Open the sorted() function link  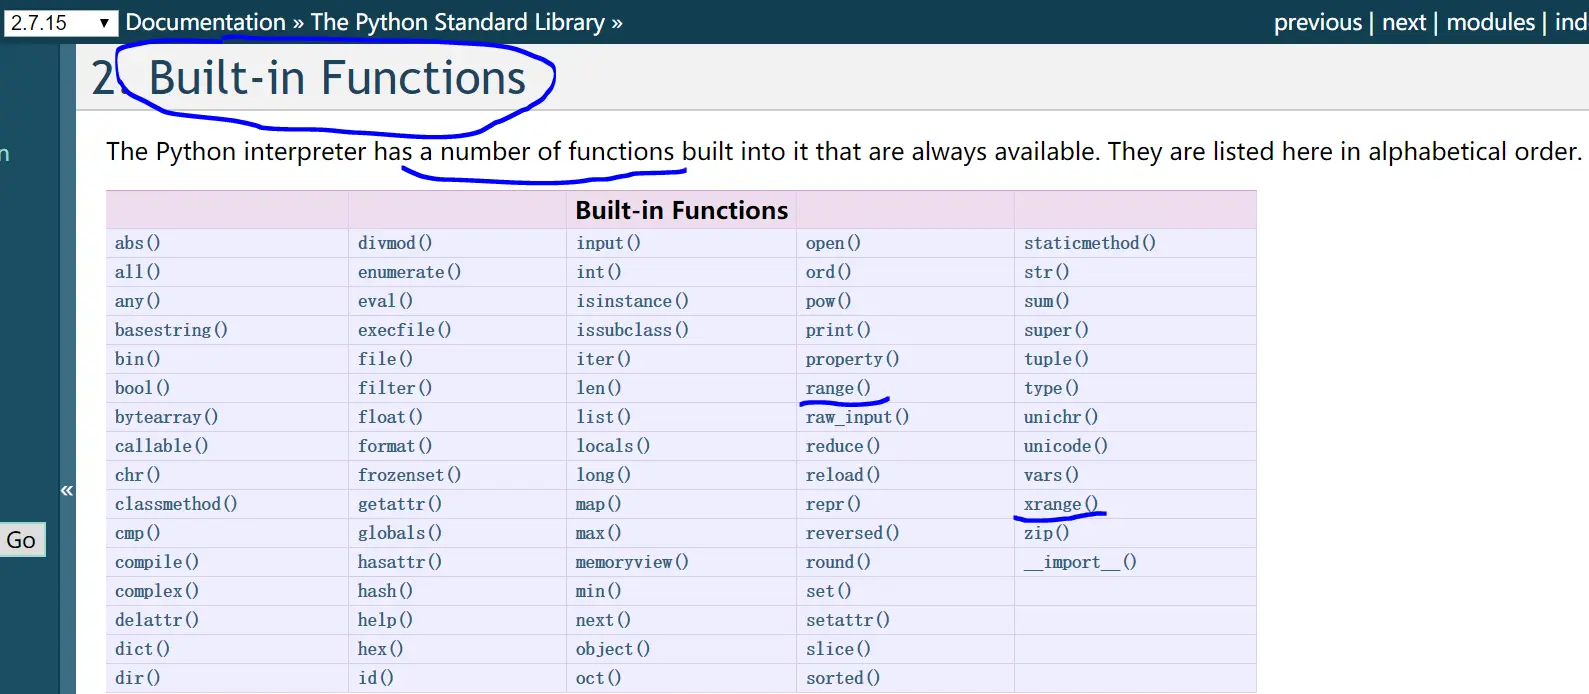[x=843, y=678]
